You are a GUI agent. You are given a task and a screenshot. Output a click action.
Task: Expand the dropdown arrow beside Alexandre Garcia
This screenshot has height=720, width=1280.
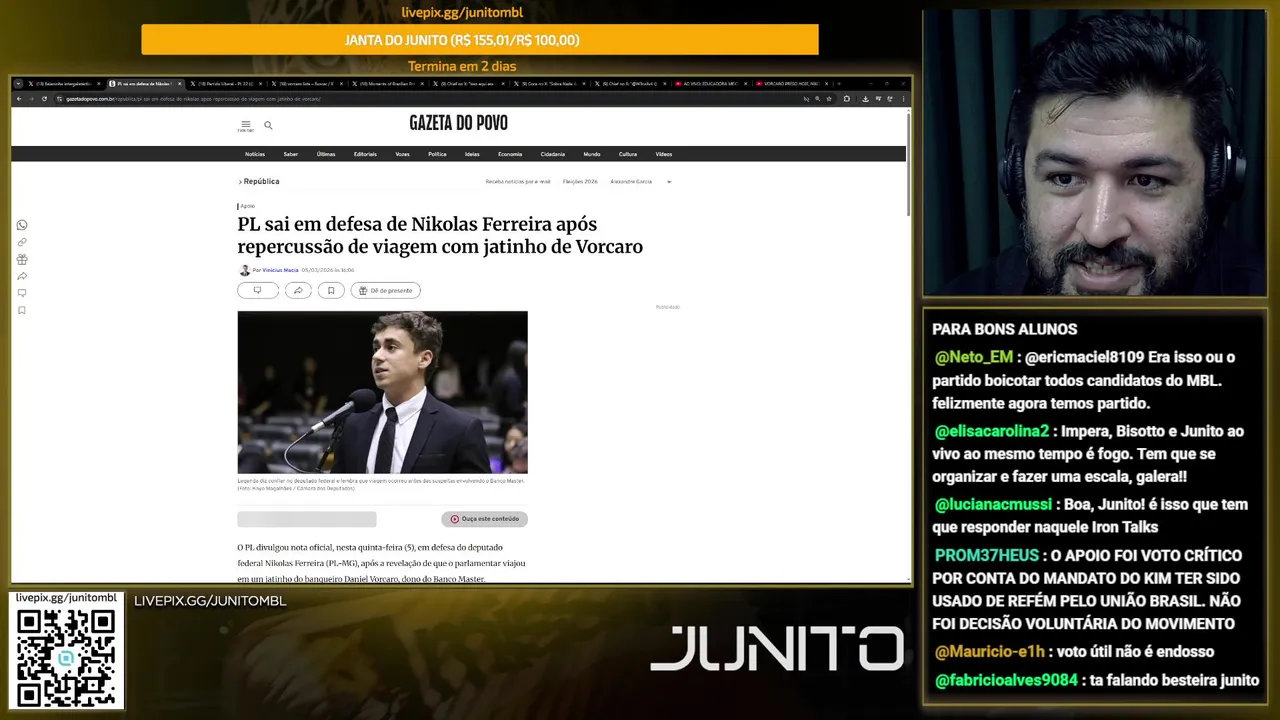pos(669,182)
